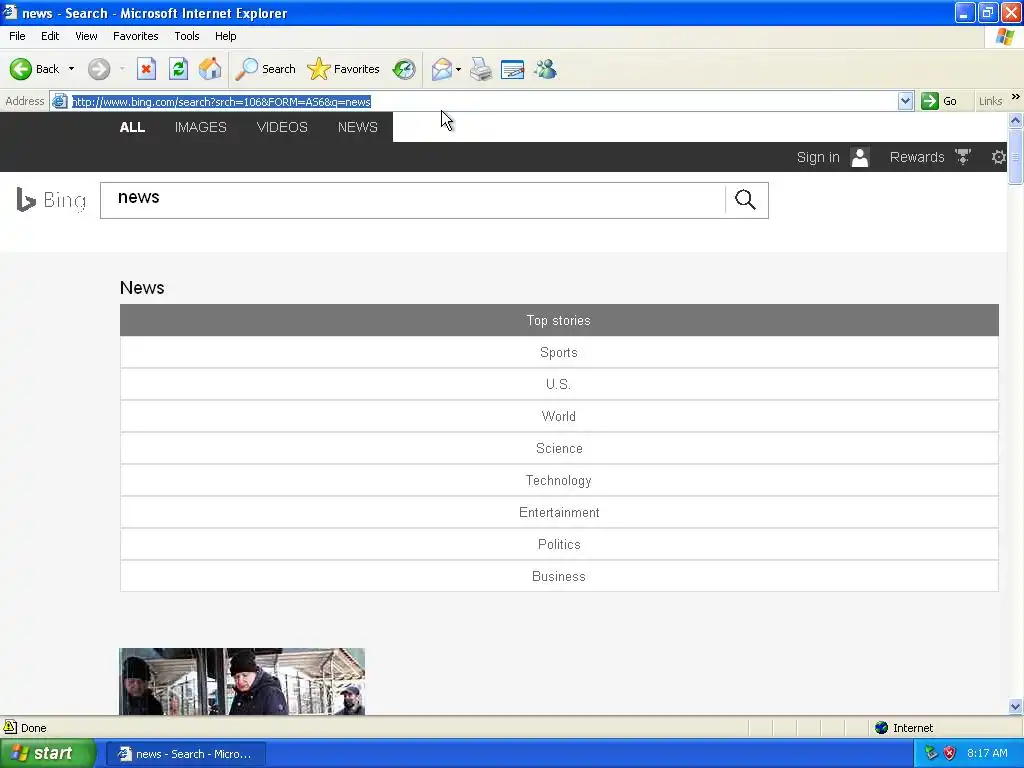Image resolution: width=1024 pixels, height=768 pixels.
Task: Click the page icon in address bar
Action: [x=59, y=101]
